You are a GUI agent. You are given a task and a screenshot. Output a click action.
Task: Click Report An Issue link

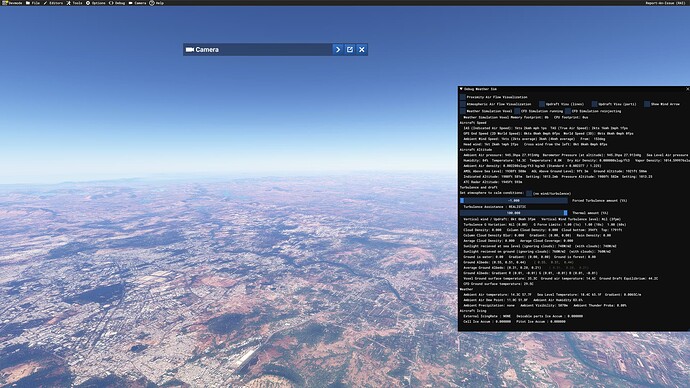click(x=665, y=3)
